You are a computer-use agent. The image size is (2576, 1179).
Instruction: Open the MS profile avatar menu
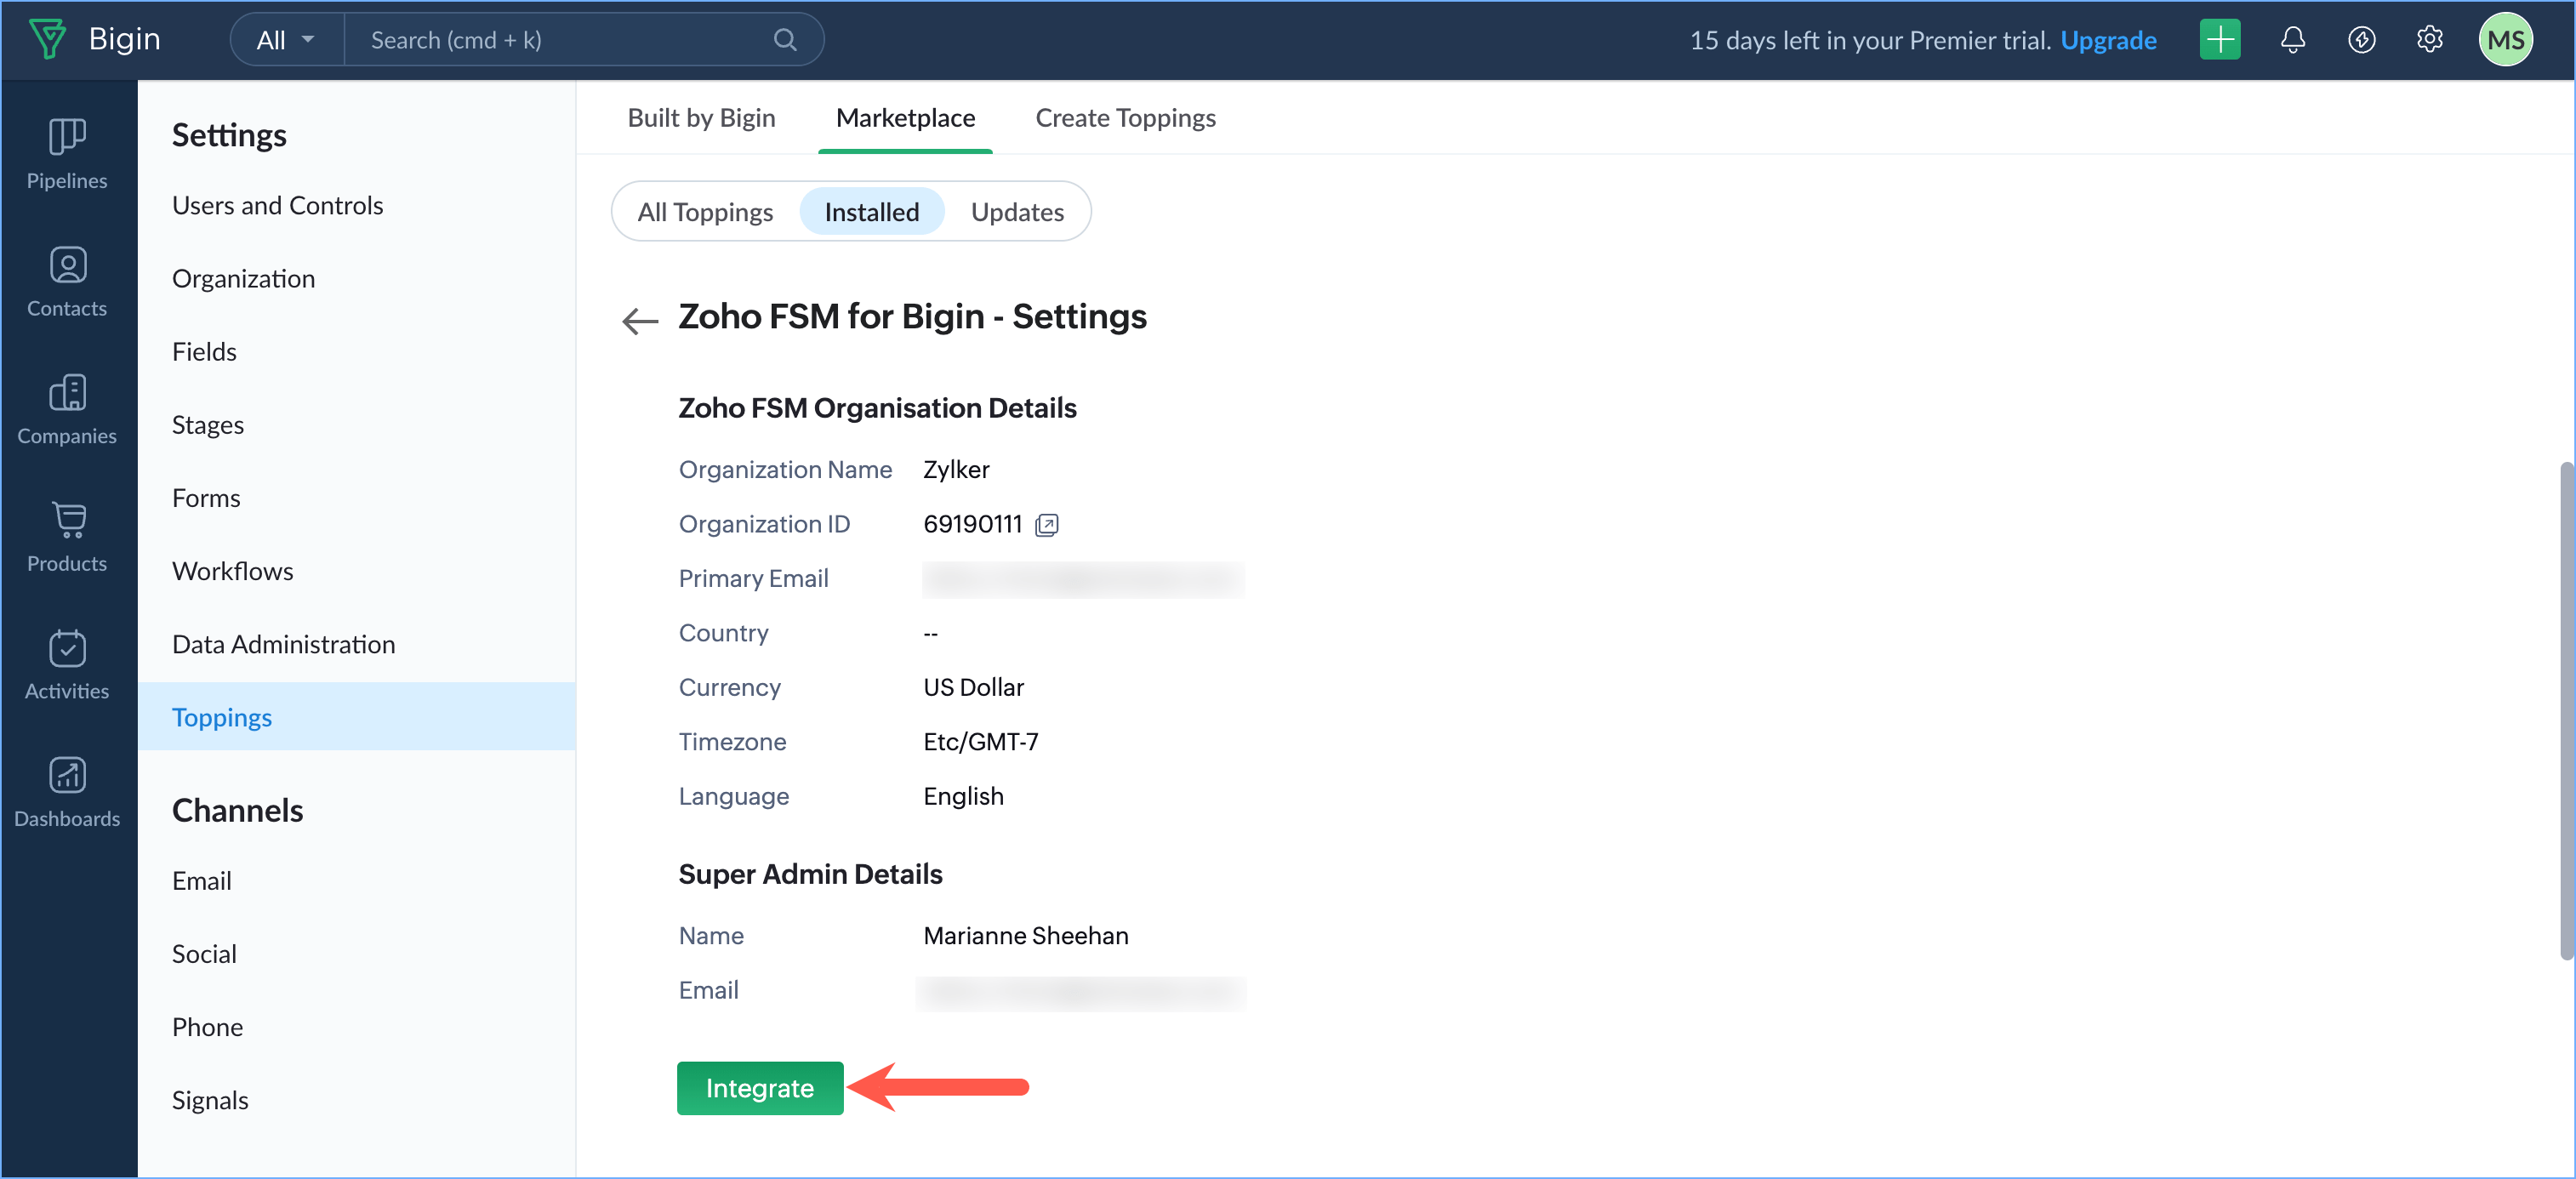pyautogui.click(x=2505, y=40)
